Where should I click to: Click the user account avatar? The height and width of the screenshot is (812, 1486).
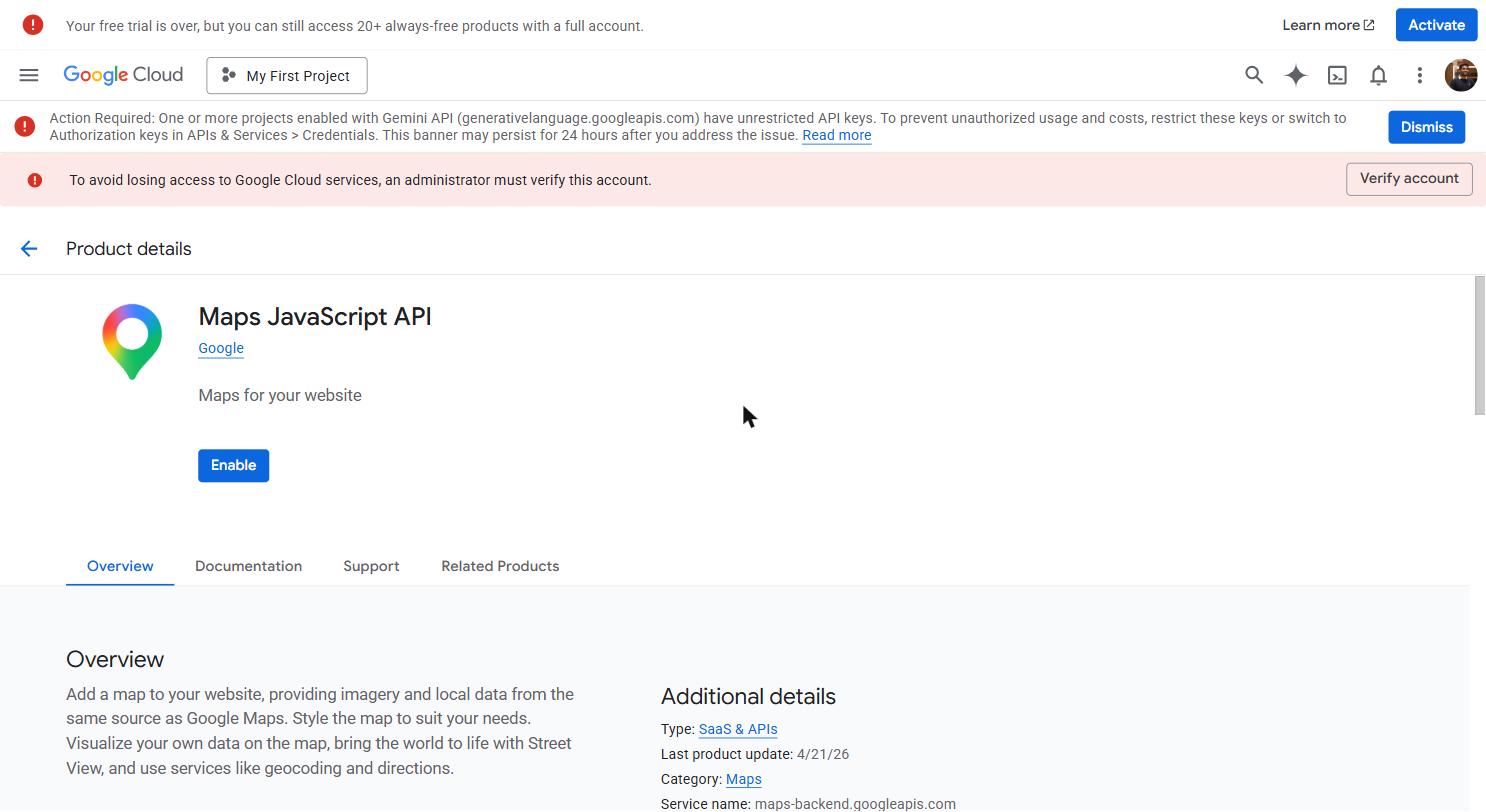pyautogui.click(x=1461, y=75)
